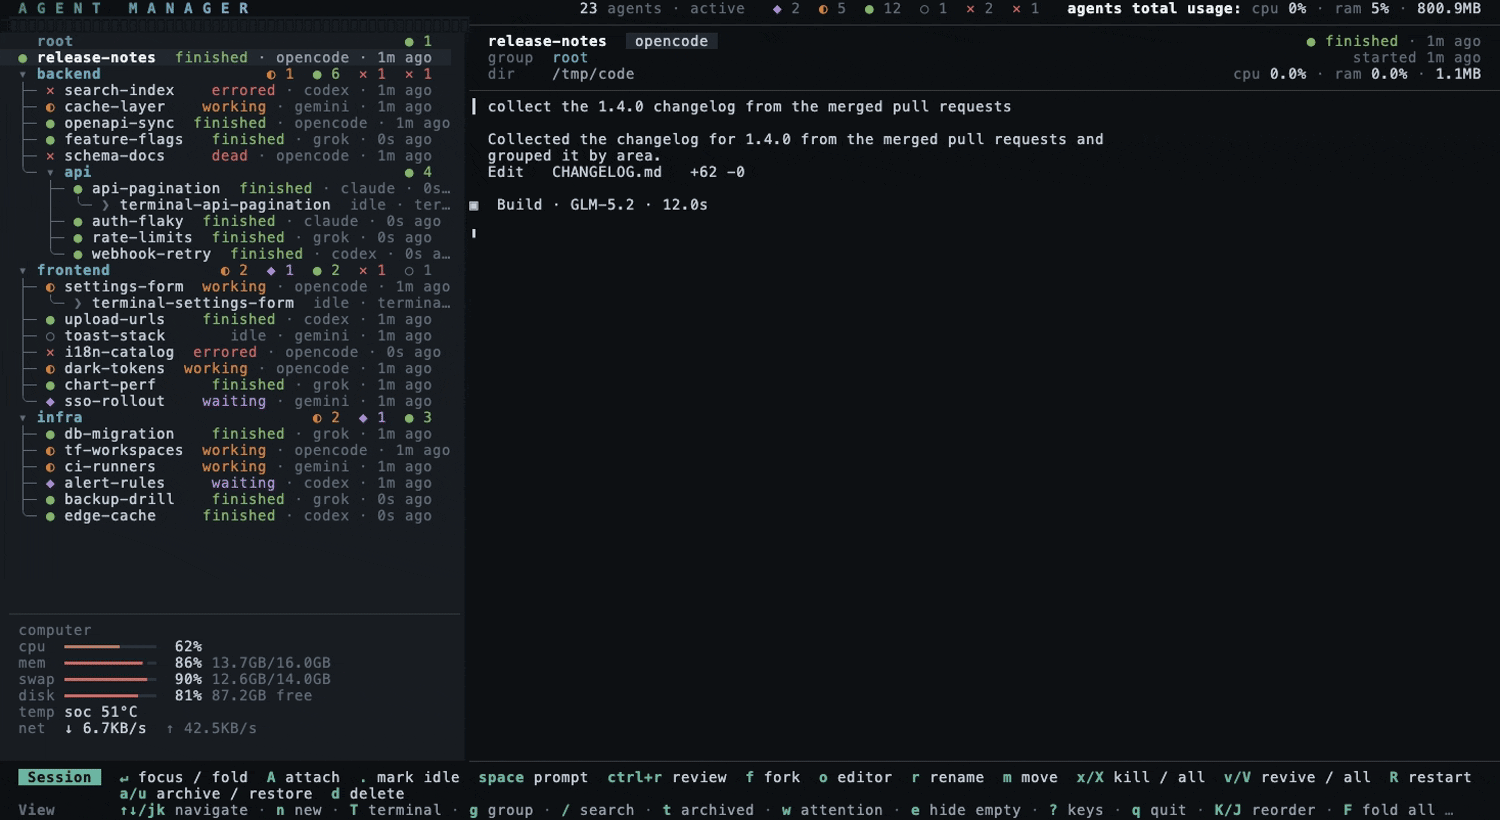Click the mem usage bar
The width and height of the screenshot is (1500, 820).
(x=110, y=663)
